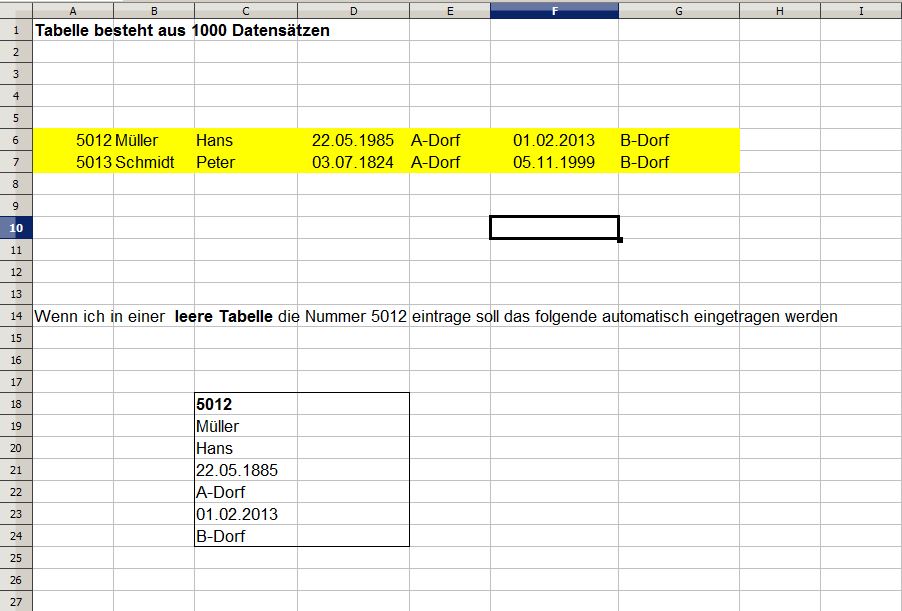This screenshot has width=902, height=611.
Task: Click cell with number 5012 in row 6
Action: (x=73, y=140)
